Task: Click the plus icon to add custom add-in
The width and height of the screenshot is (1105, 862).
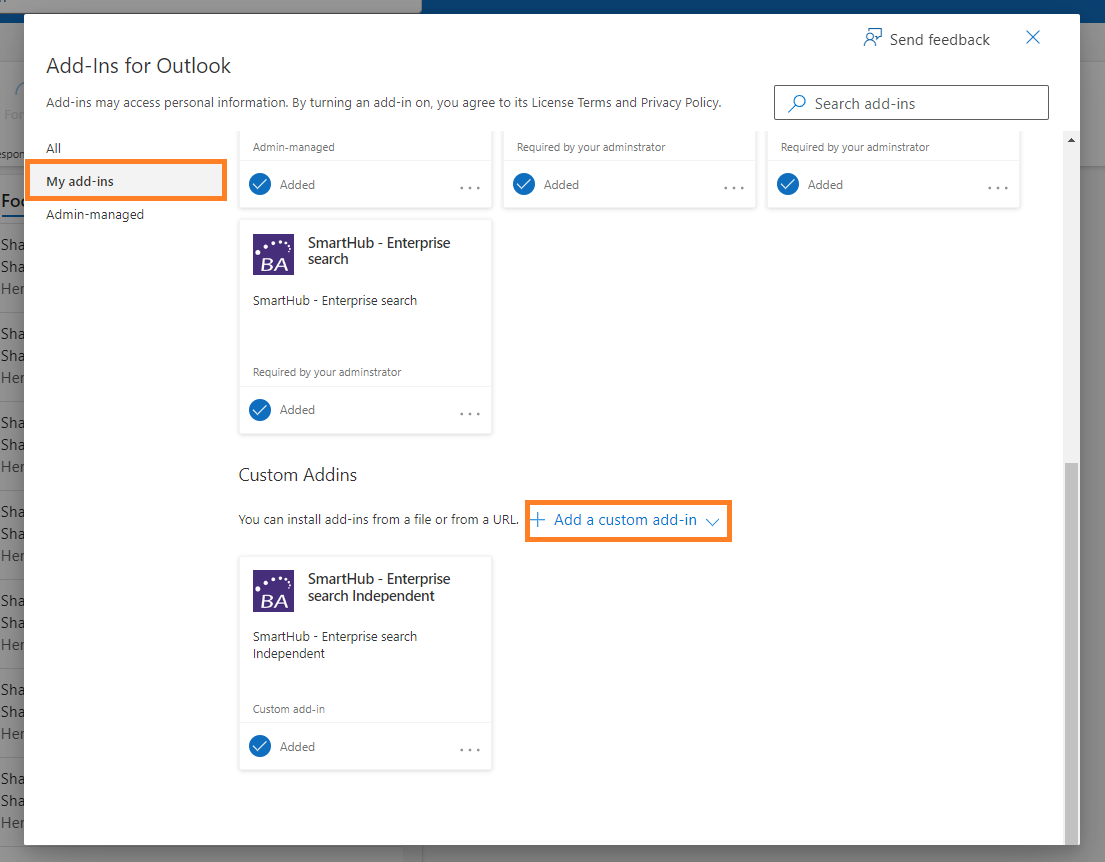Action: [x=538, y=520]
